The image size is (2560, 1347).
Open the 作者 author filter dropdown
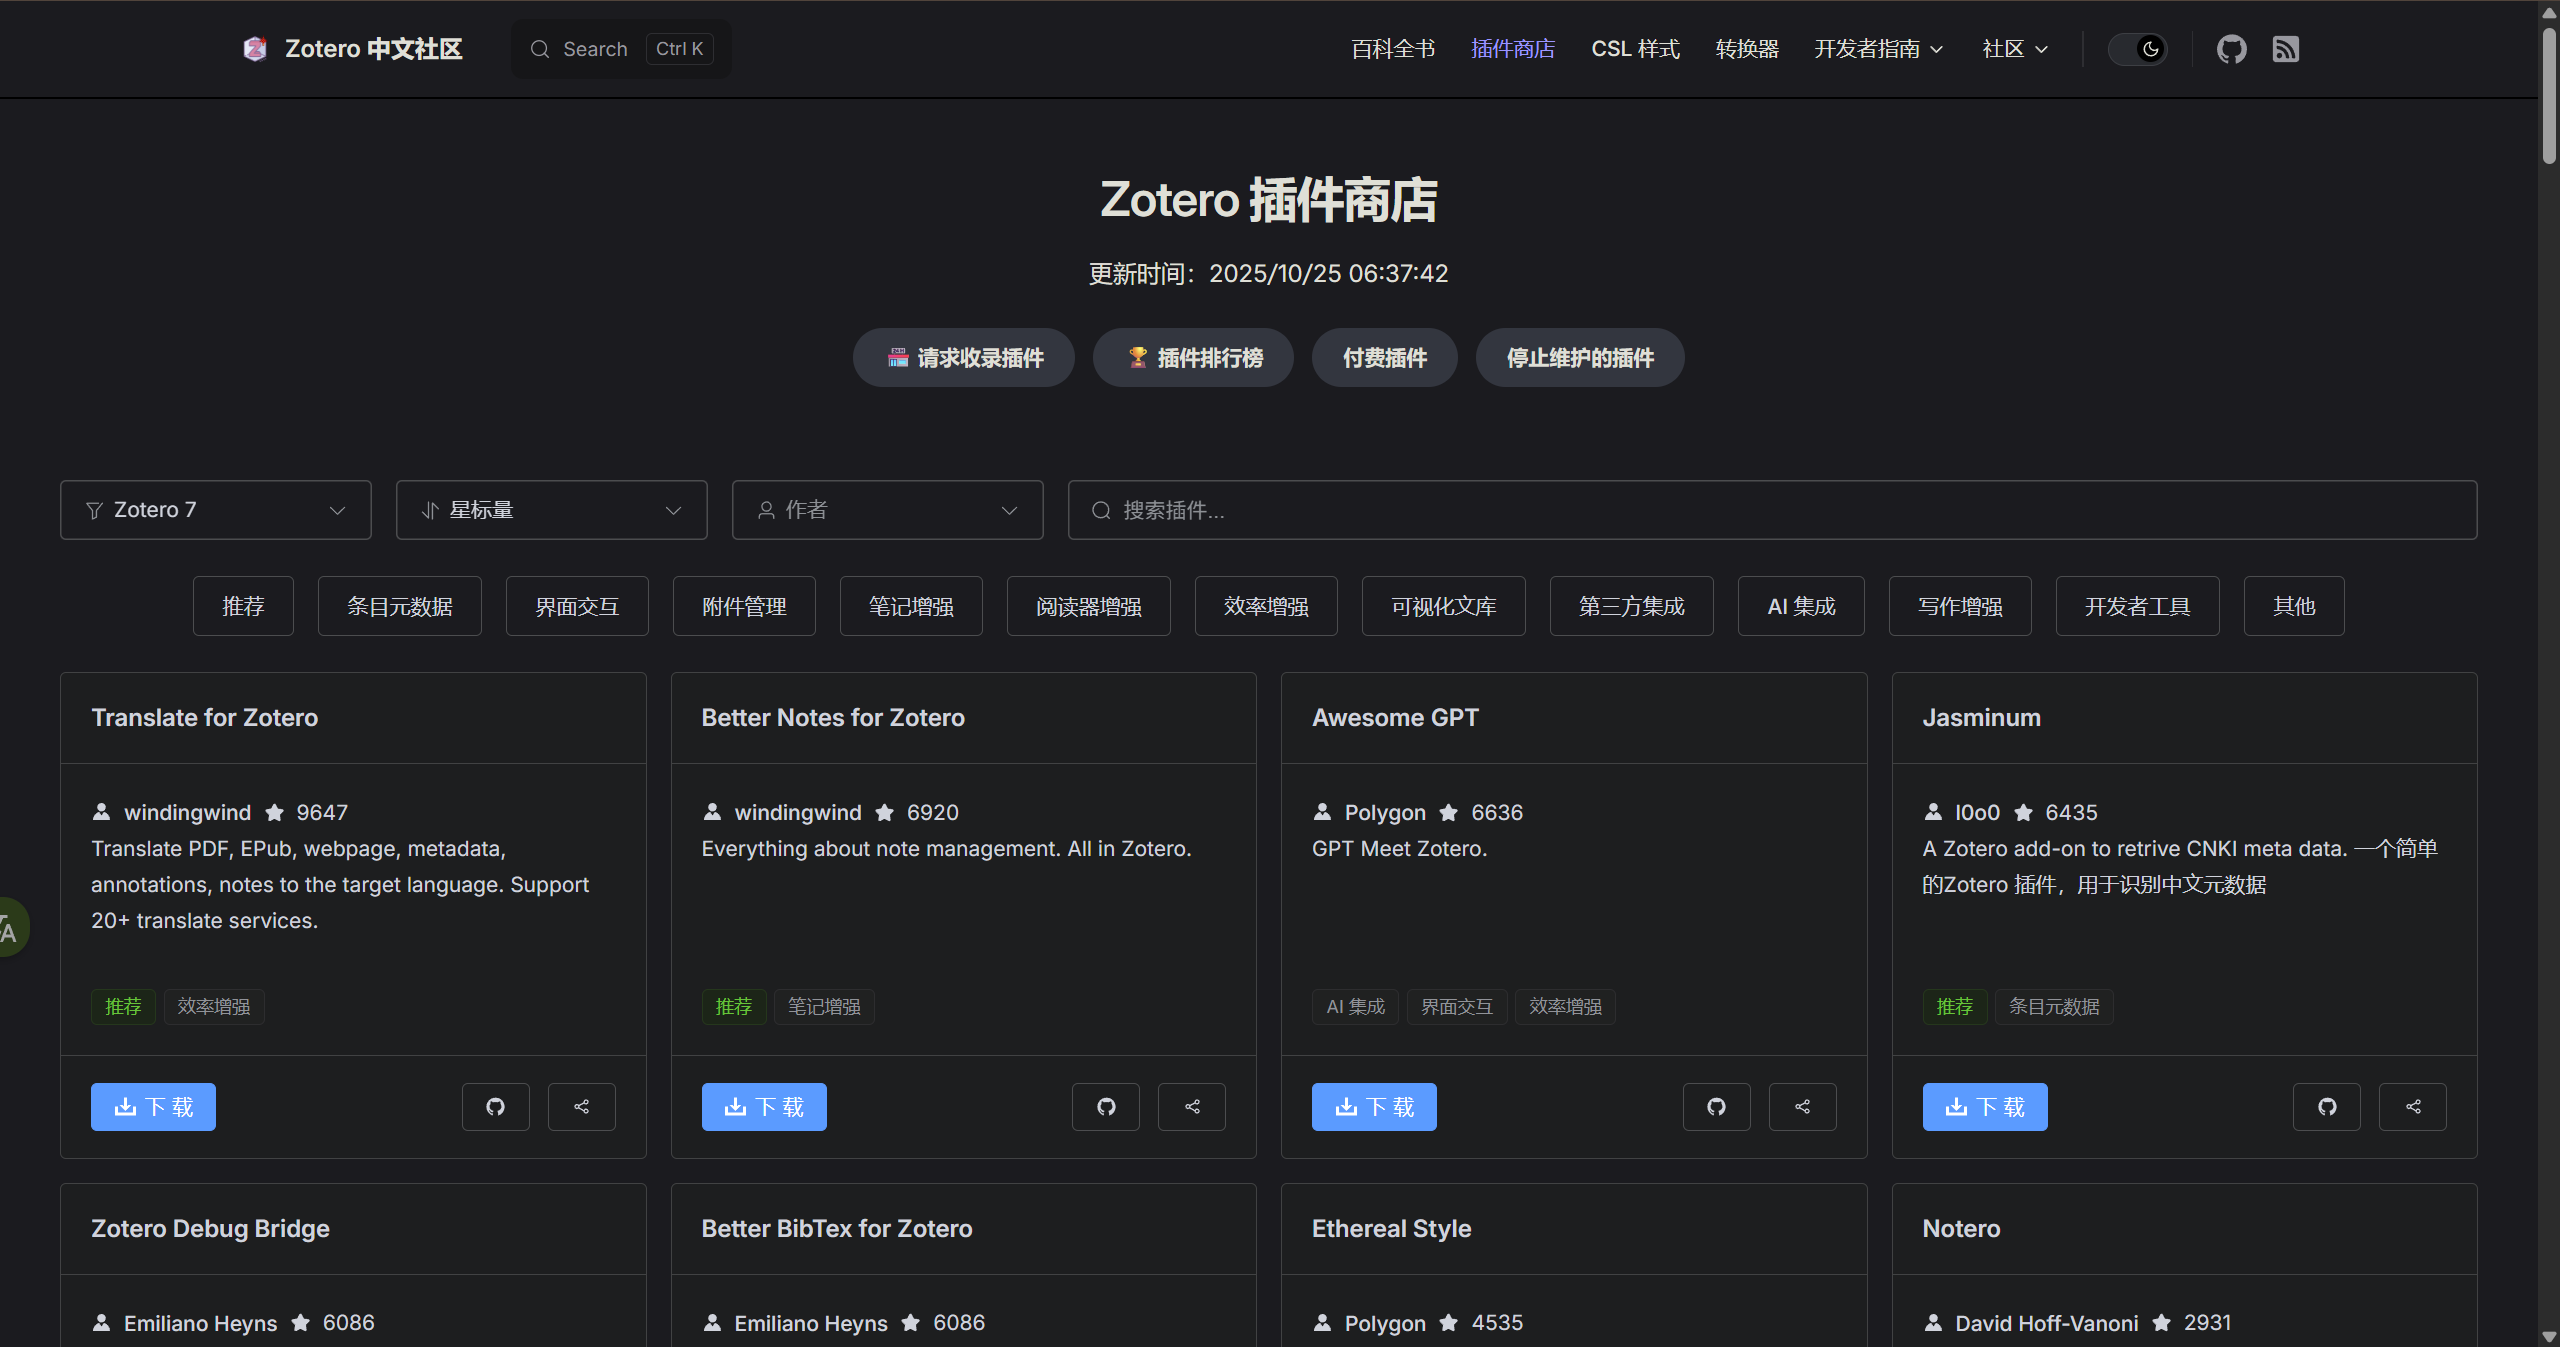(888, 510)
